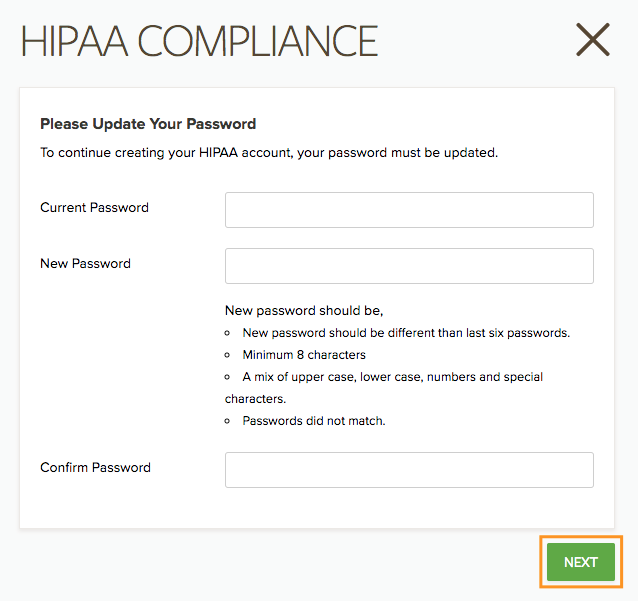
Task: Click the New Password label
Action: pos(85,264)
